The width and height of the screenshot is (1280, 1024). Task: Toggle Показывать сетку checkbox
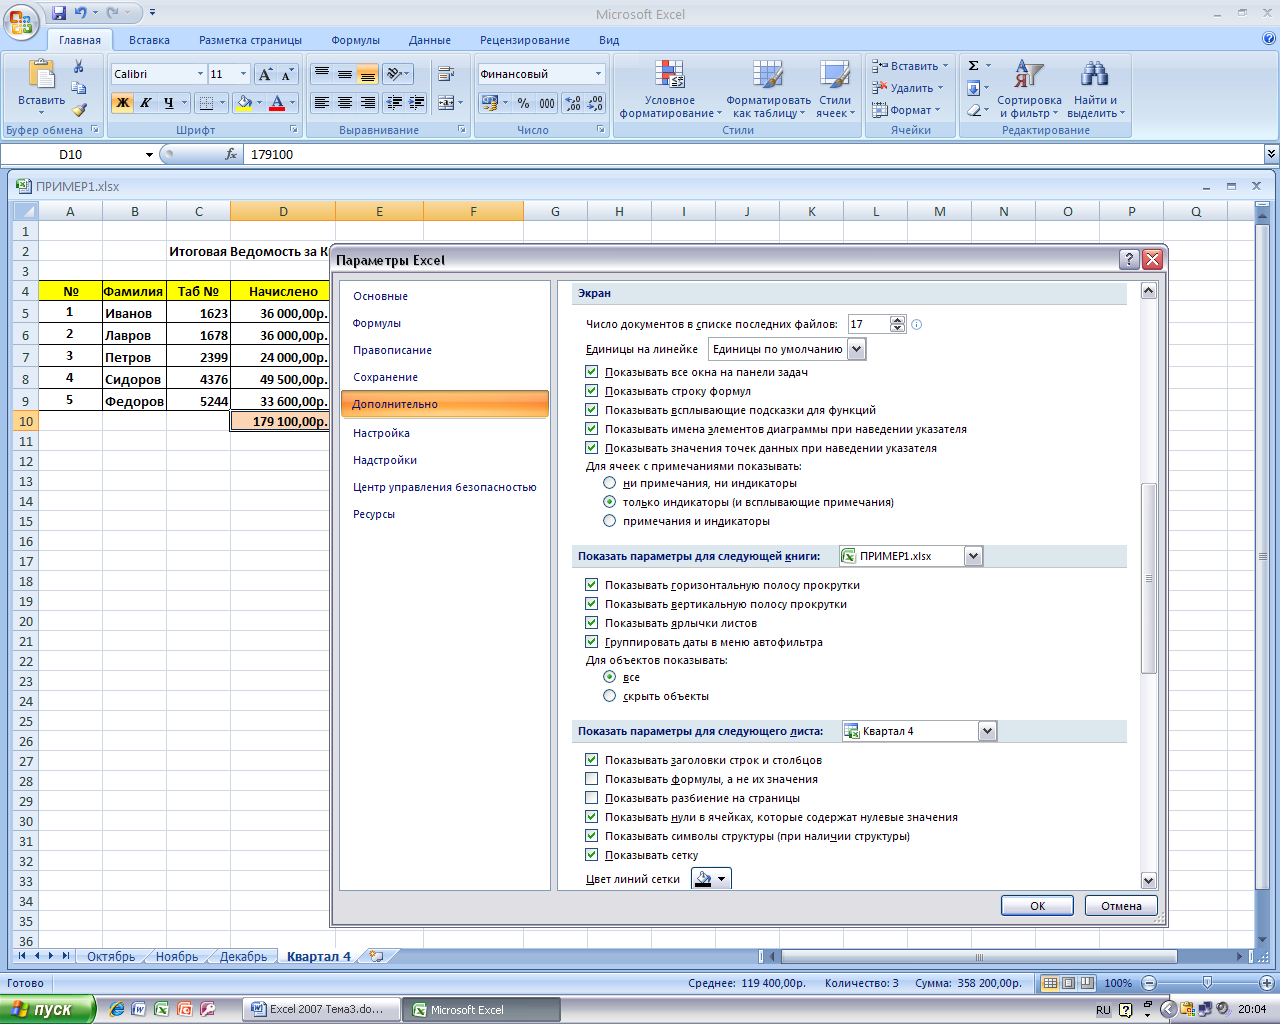591,855
